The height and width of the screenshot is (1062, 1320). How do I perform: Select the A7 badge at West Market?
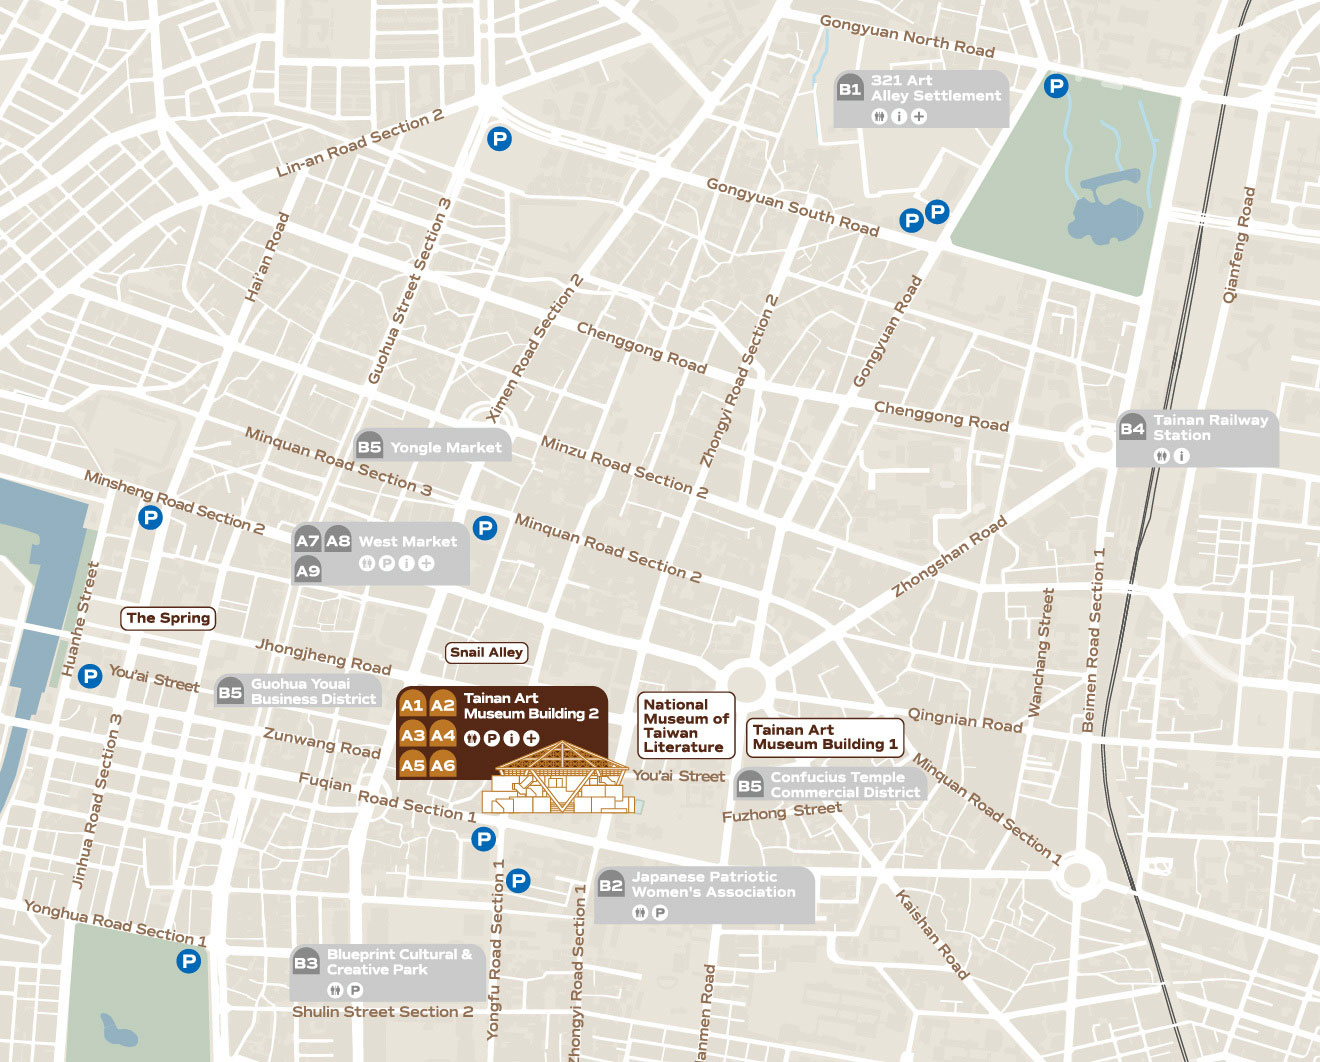pos(307,541)
